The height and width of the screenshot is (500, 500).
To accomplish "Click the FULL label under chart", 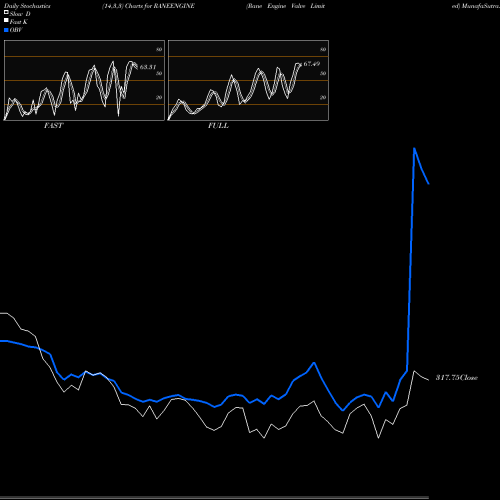I will (x=218, y=126).
